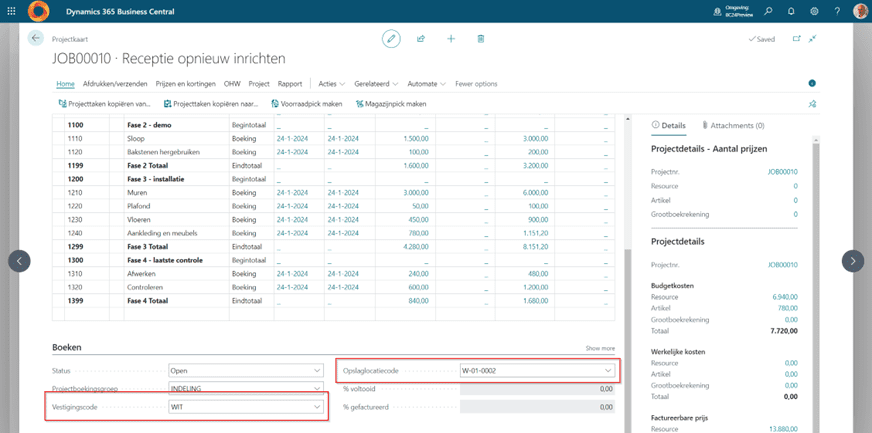This screenshot has height=433, width=872.
Task: Switch to the Attachments tab
Action: [x=733, y=126]
